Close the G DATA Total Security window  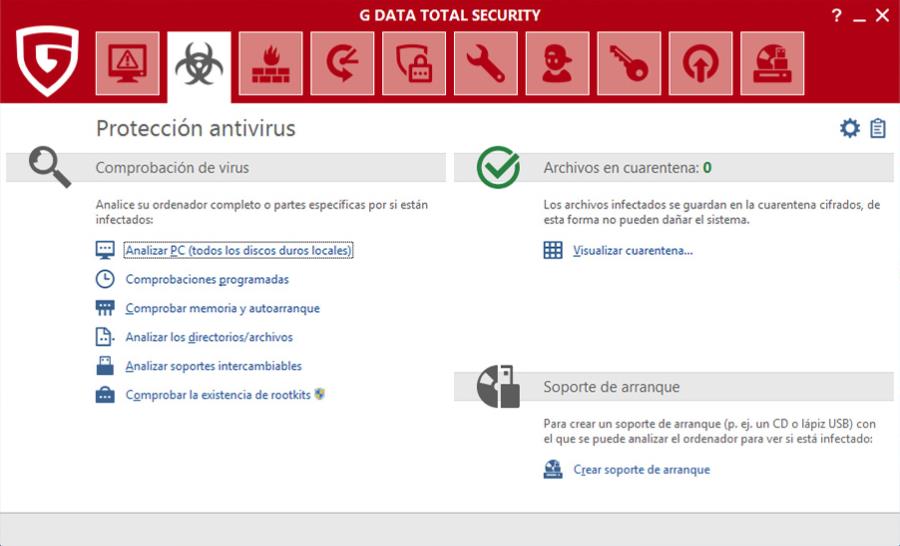882,16
